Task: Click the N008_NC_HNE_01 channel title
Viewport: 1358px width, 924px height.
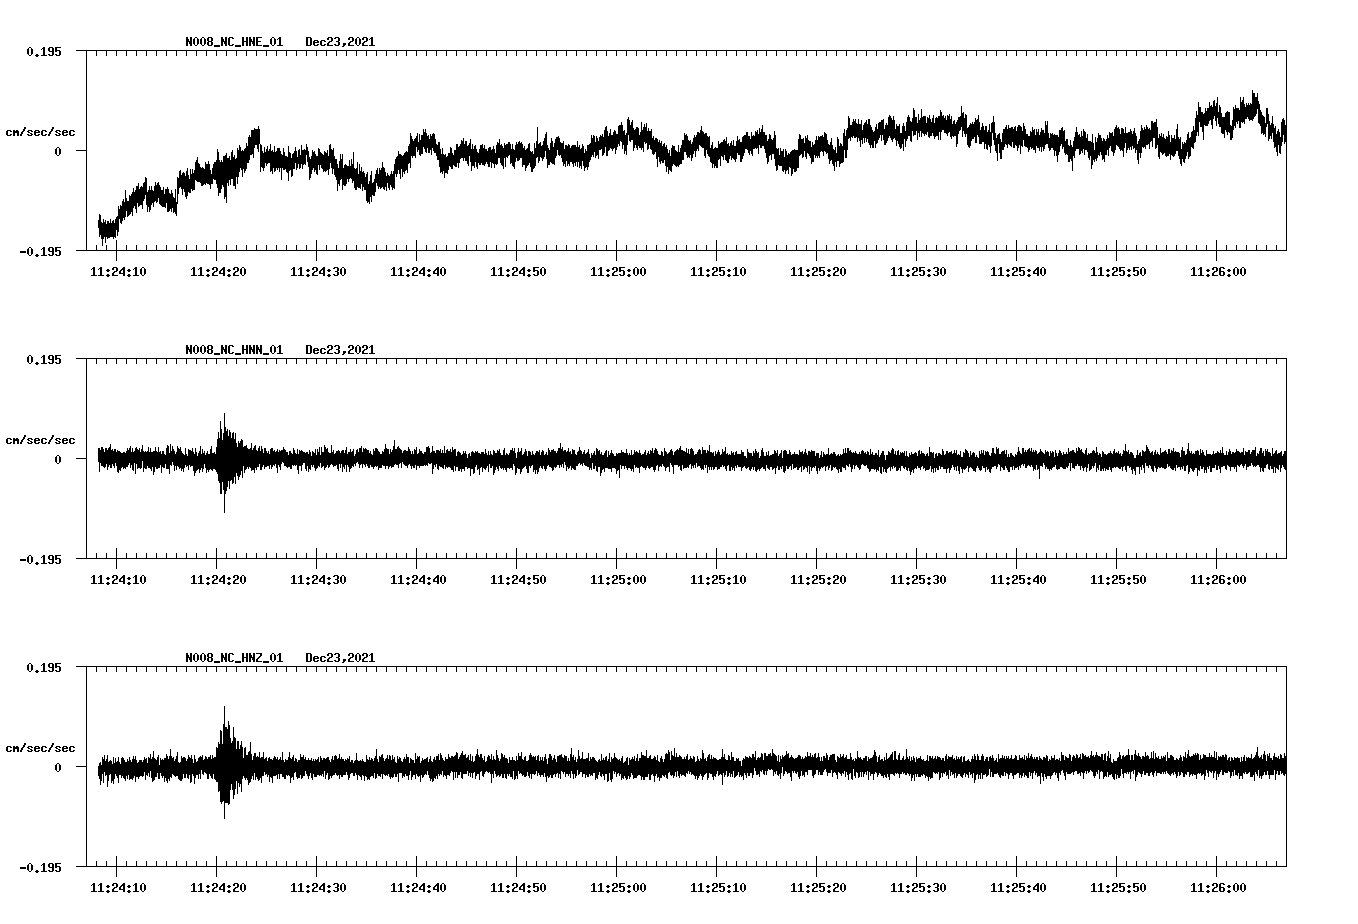Action: [234, 42]
